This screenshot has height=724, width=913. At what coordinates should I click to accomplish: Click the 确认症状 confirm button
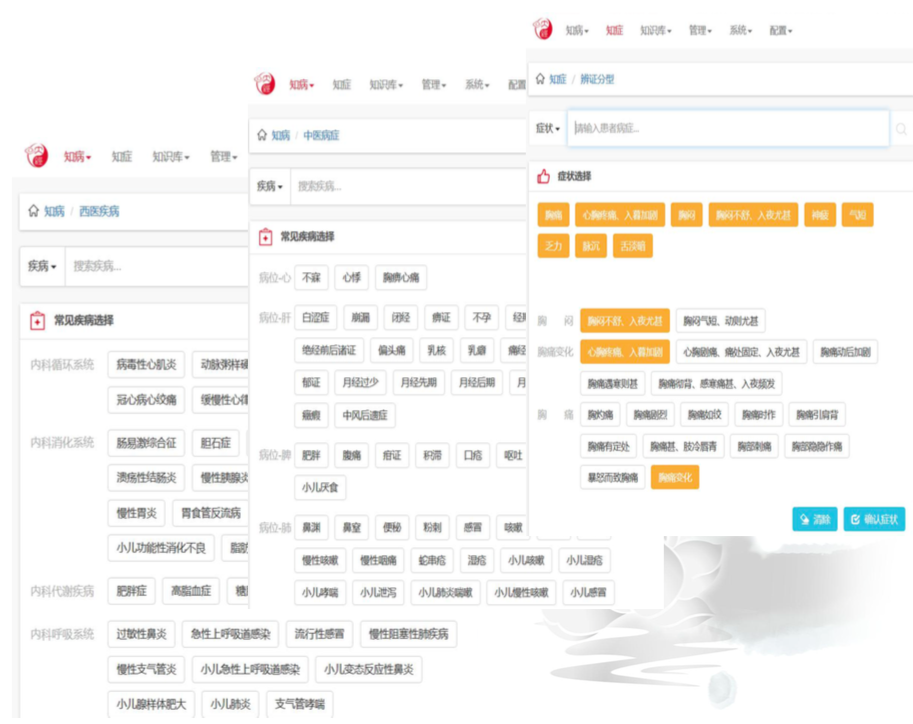point(873,519)
